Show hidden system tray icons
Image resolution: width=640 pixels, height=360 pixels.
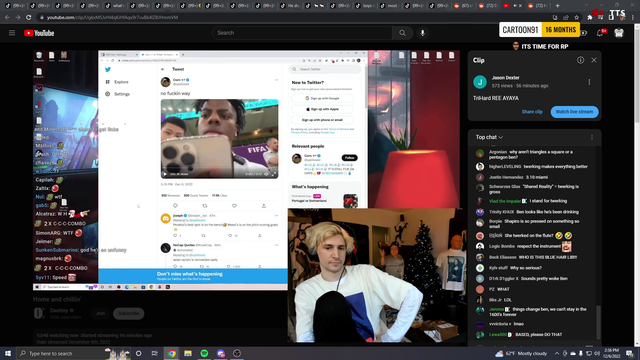(557, 353)
